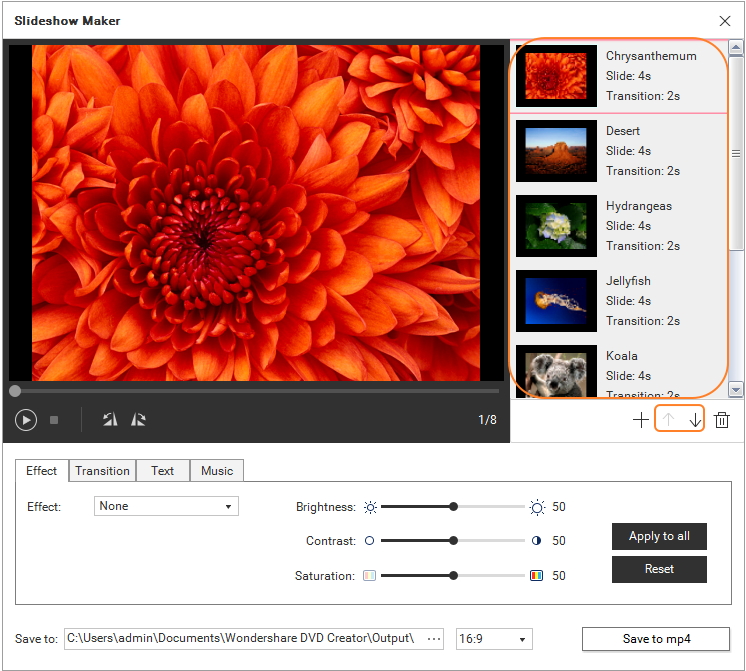Select the Jellyfish slide thumbnail
The width and height of the screenshot is (746, 671).
pos(556,301)
